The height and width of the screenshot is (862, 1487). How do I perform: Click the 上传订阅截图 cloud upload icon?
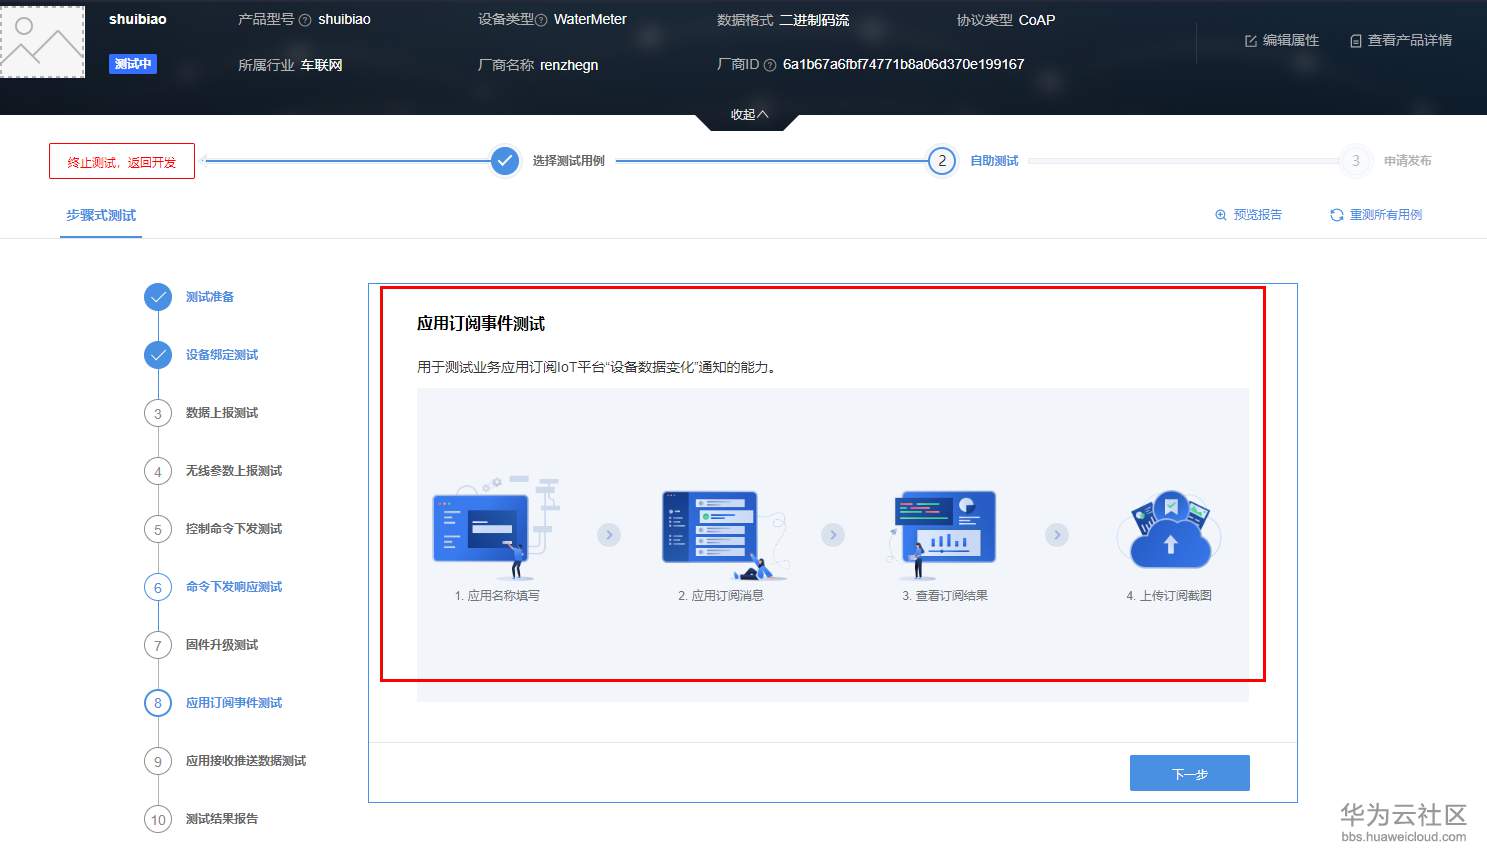(x=1169, y=530)
